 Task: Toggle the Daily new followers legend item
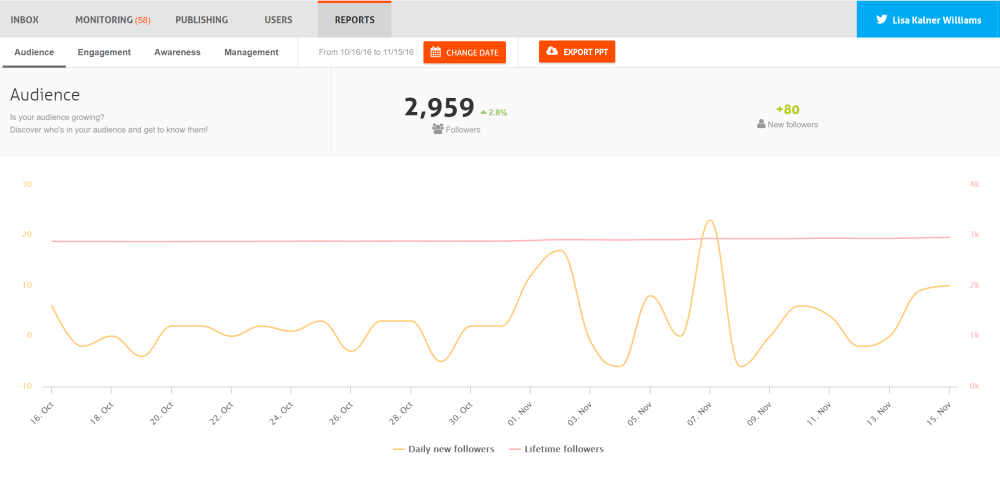[x=443, y=449]
